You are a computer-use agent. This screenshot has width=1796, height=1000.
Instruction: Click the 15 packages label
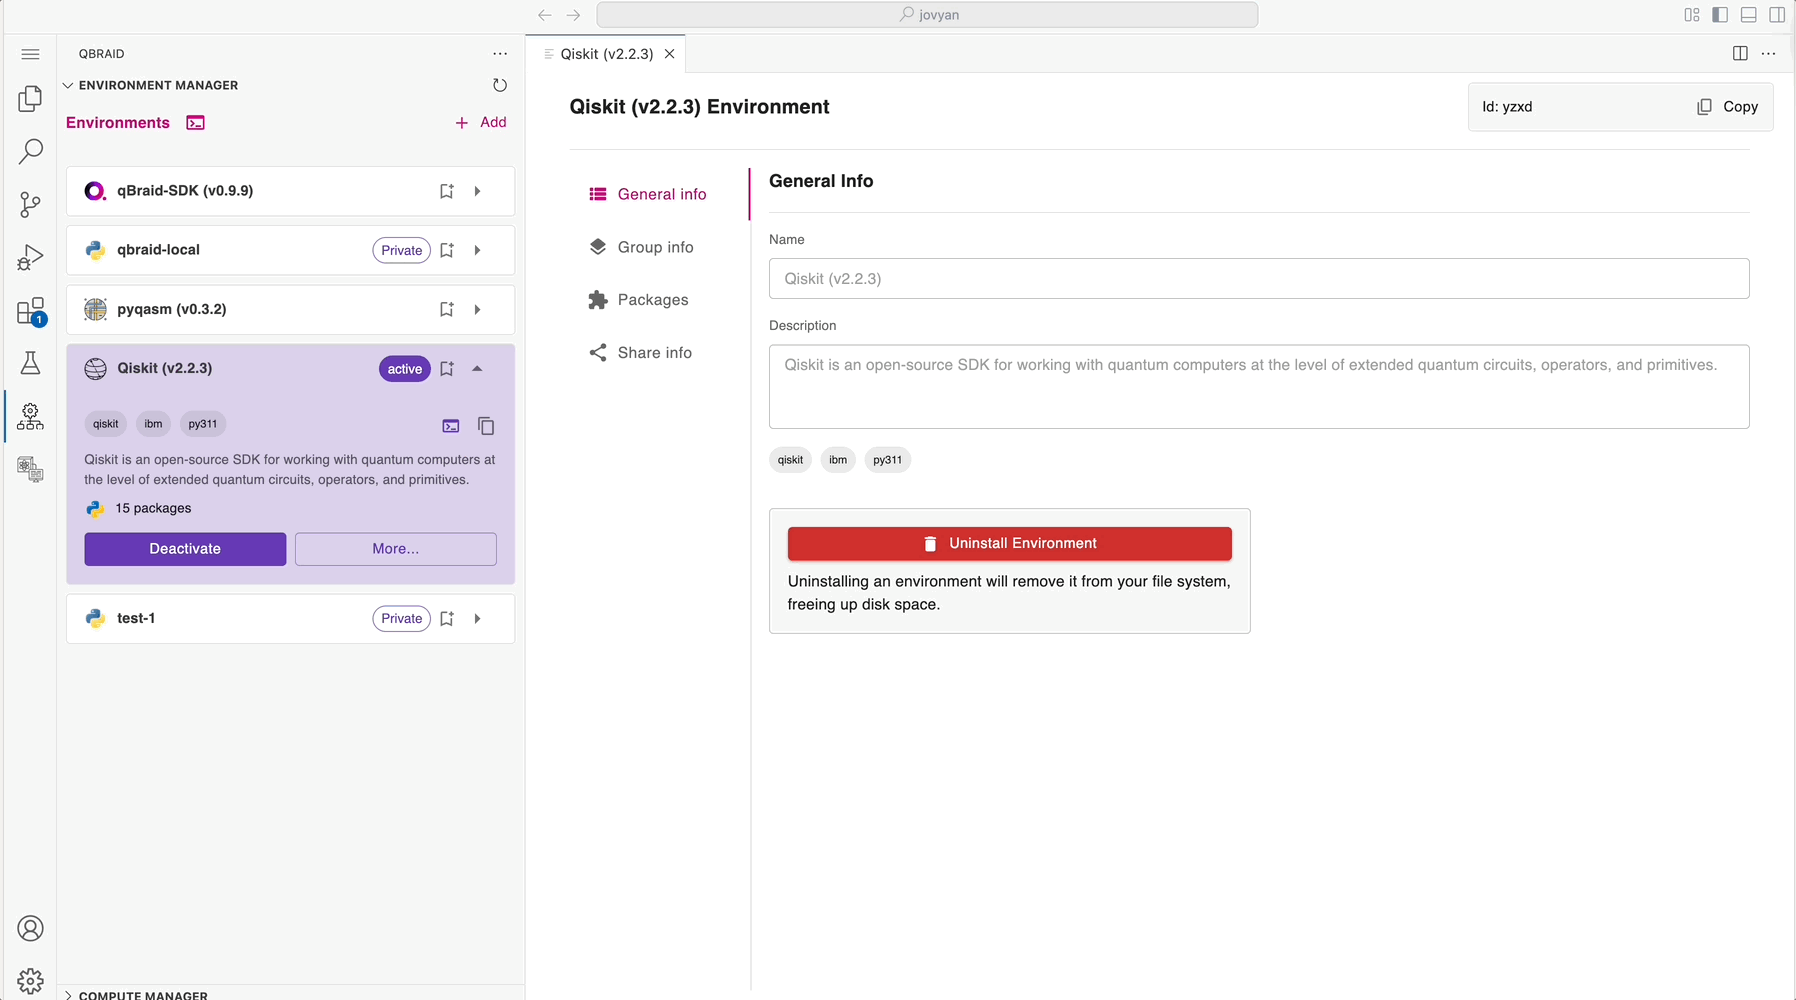153,508
